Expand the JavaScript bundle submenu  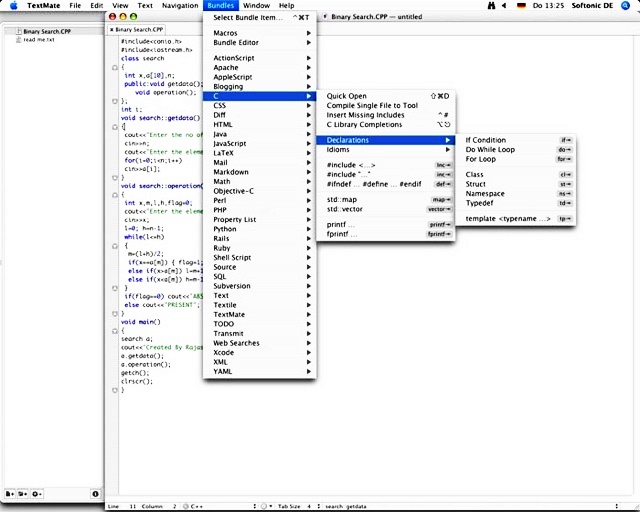point(260,143)
